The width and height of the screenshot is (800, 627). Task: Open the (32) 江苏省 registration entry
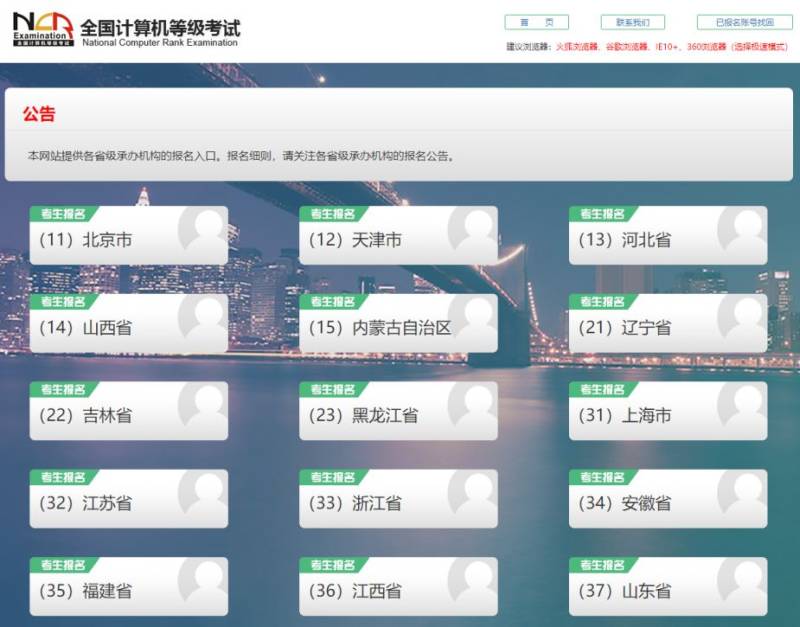click(129, 498)
